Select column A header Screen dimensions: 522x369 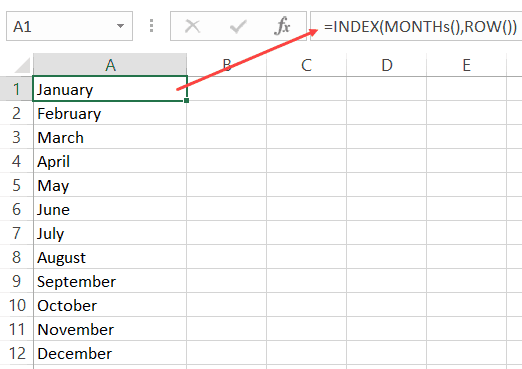(x=110, y=65)
